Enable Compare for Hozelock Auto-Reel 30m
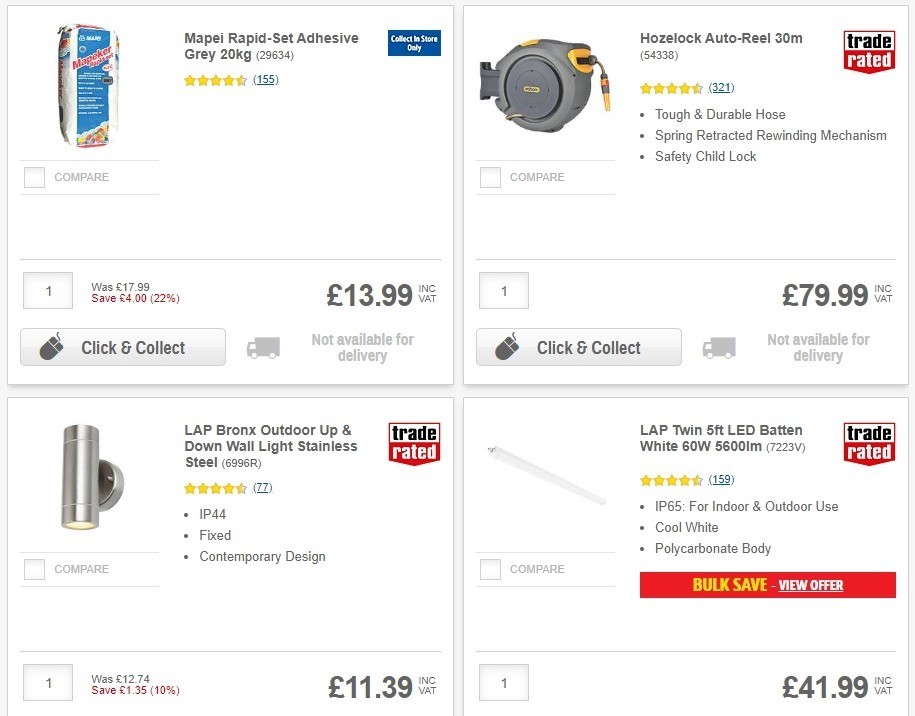 coord(489,176)
